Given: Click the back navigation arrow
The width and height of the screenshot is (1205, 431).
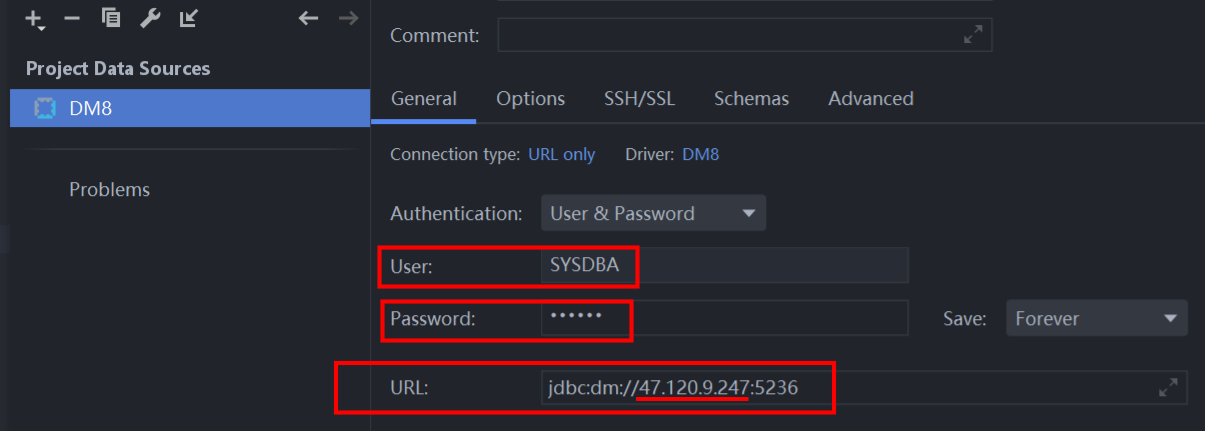Looking at the screenshot, I should click(308, 18).
